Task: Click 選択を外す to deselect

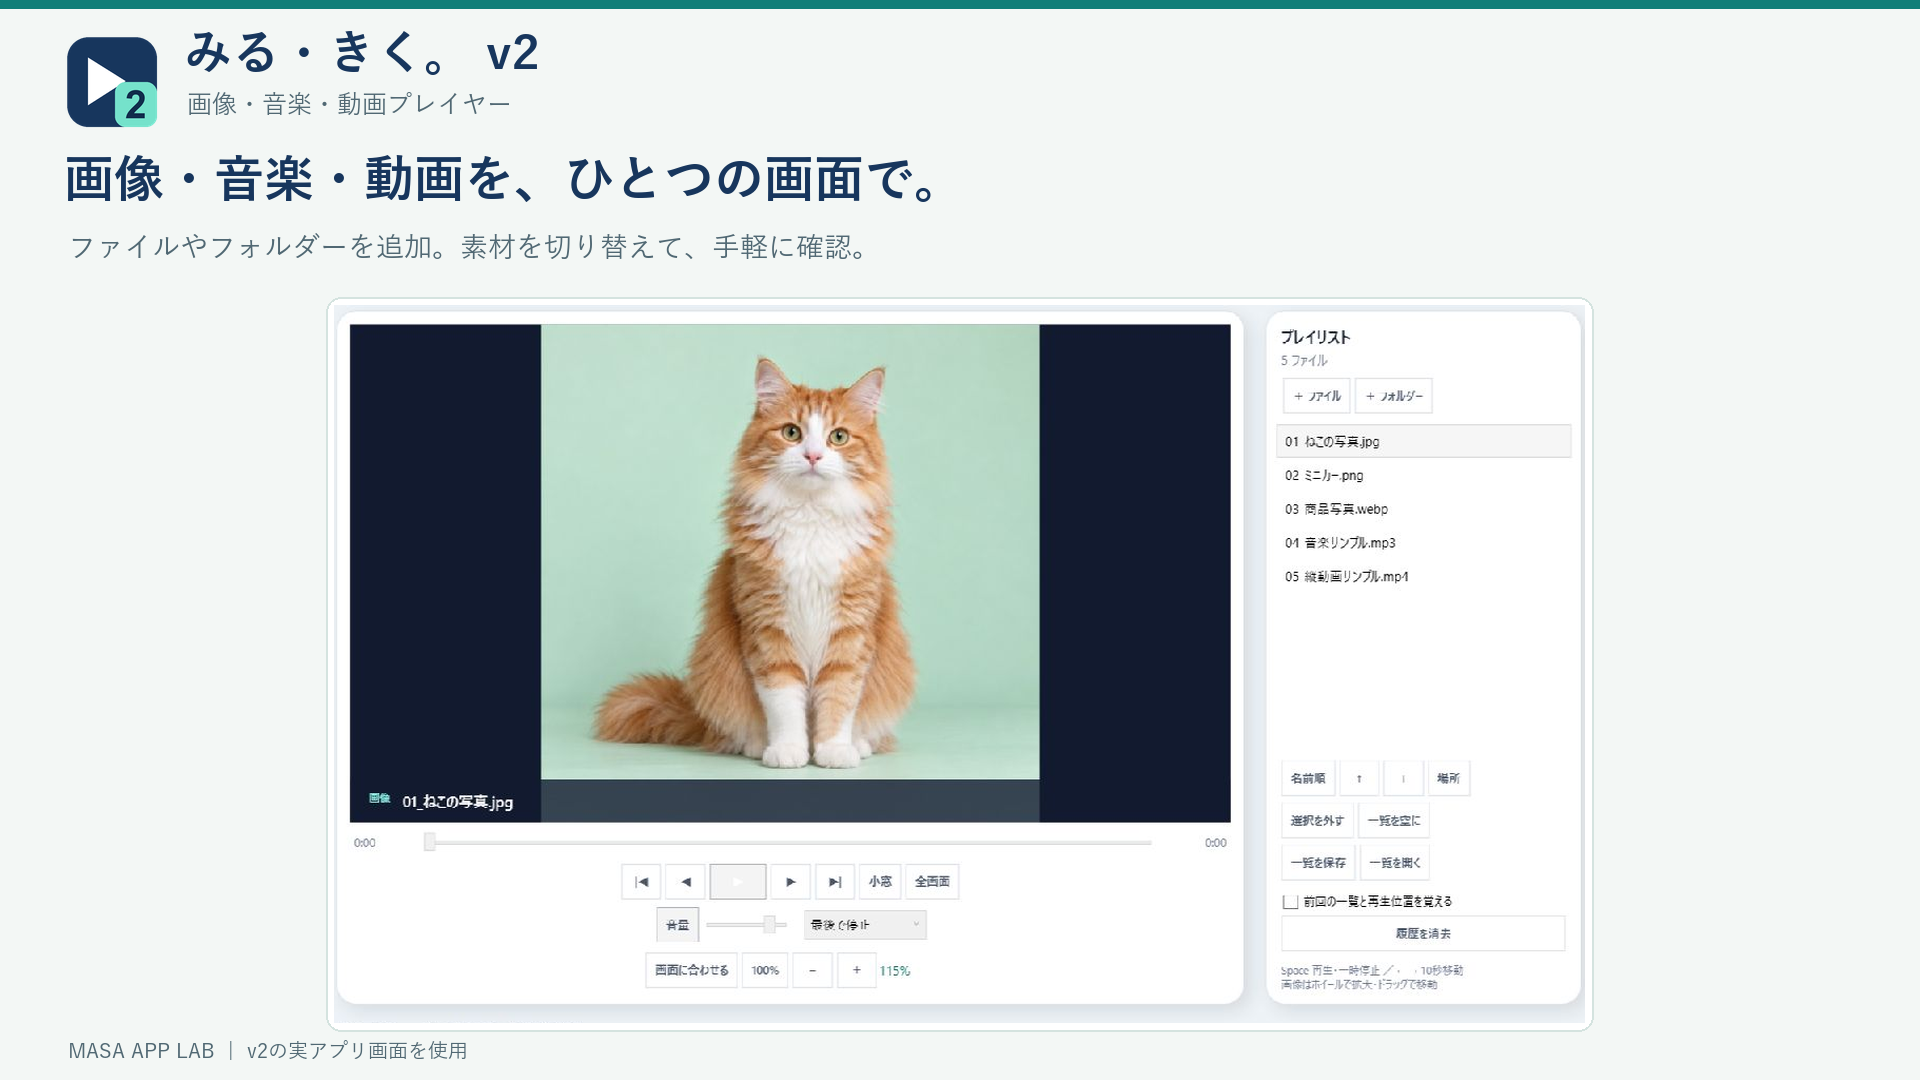Action: pos(1317,820)
